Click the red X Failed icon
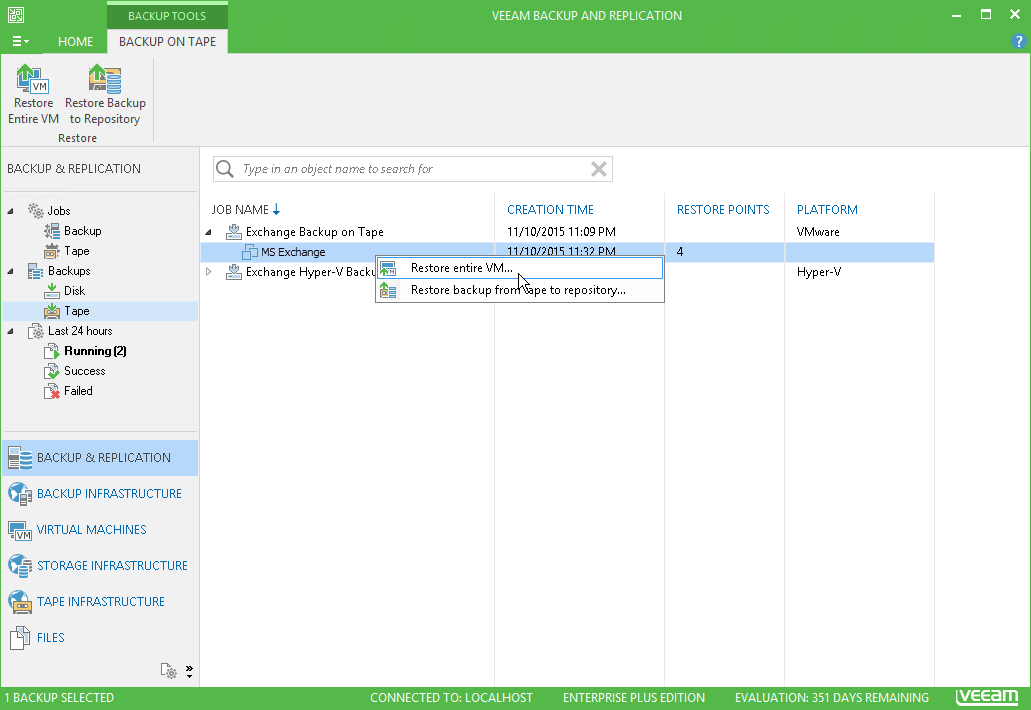This screenshot has width=1031, height=710. pyautogui.click(x=52, y=391)
